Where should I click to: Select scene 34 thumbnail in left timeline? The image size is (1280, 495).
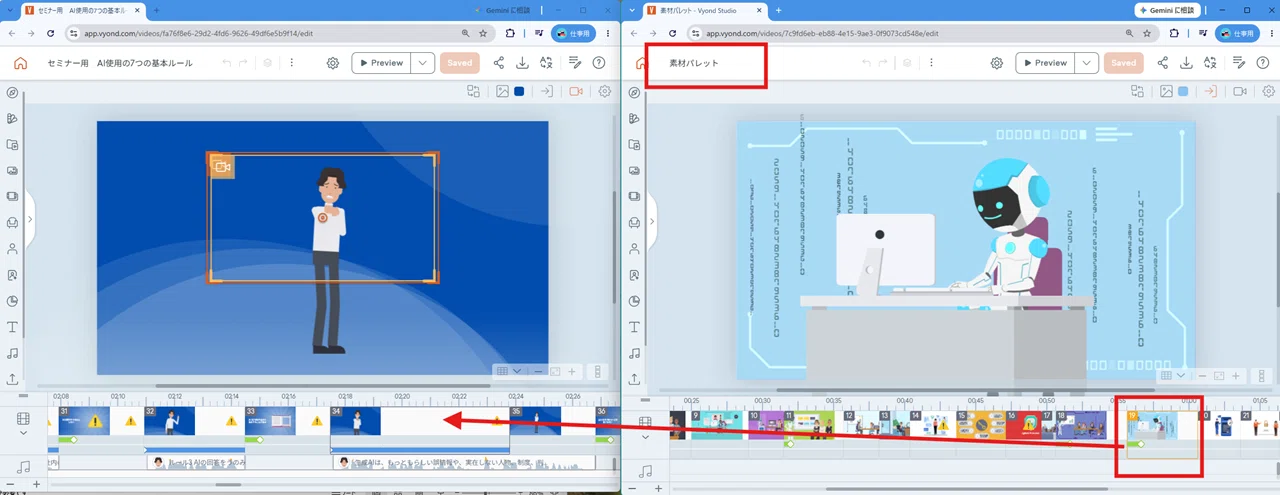[x=355, y=421]
